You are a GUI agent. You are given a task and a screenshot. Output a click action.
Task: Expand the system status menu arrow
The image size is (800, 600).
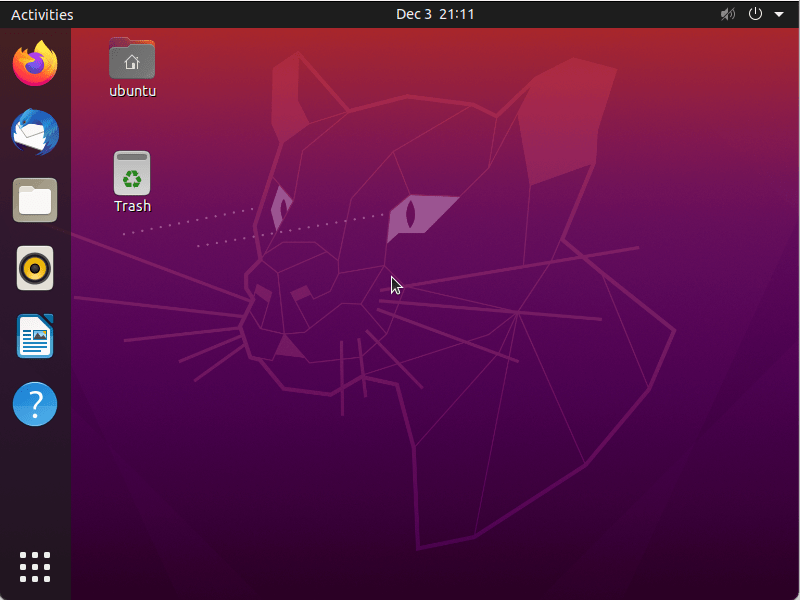click(x=779, y=14)
